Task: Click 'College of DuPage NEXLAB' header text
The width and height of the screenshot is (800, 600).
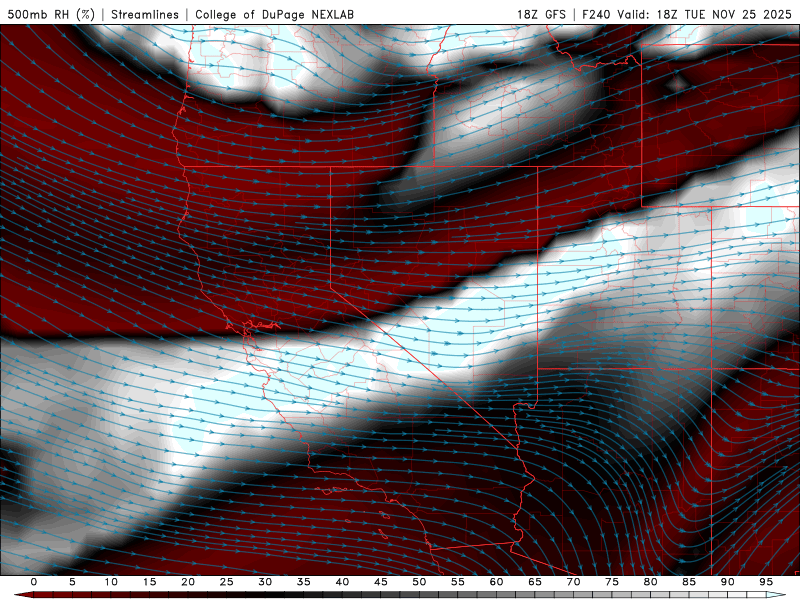Action: click(274, 14)
